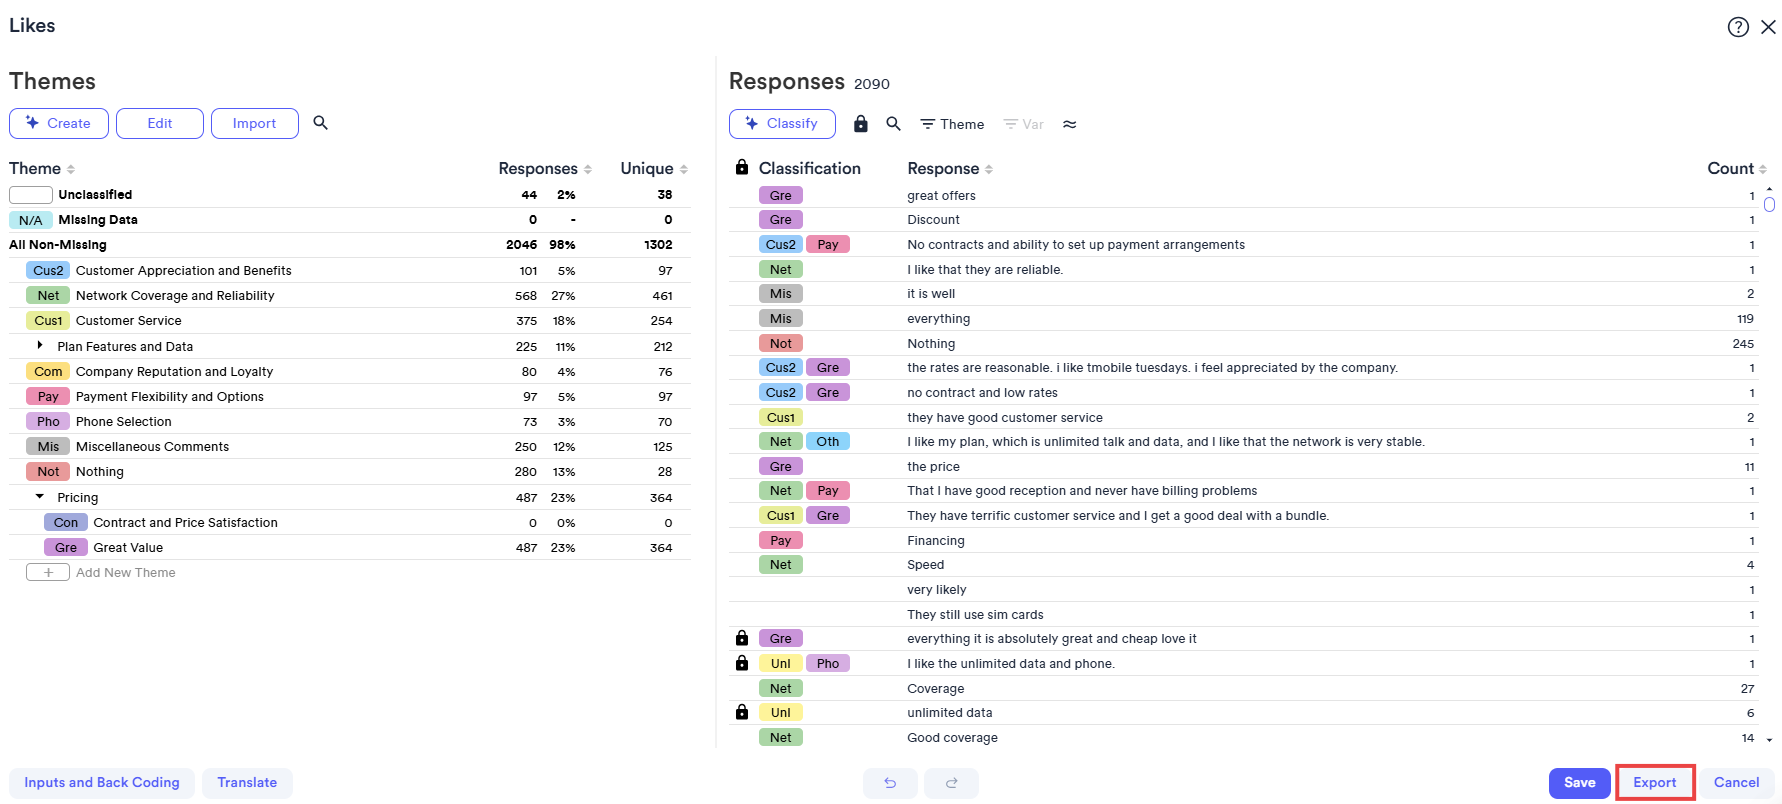The height and width of the screenshot is (804, 1782).
Task: Click the Gre color tag beside Great Value
Action: (x=65, y=547)
